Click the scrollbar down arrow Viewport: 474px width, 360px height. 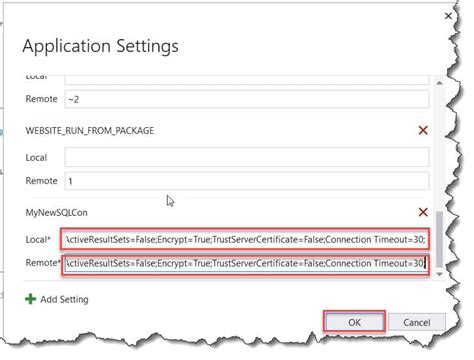439,274
